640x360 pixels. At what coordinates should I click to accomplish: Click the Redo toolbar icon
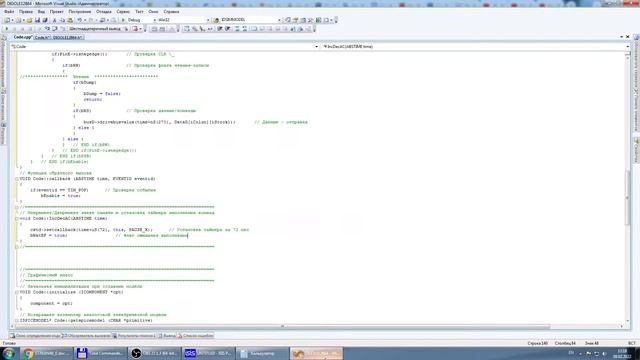[91, 20]
